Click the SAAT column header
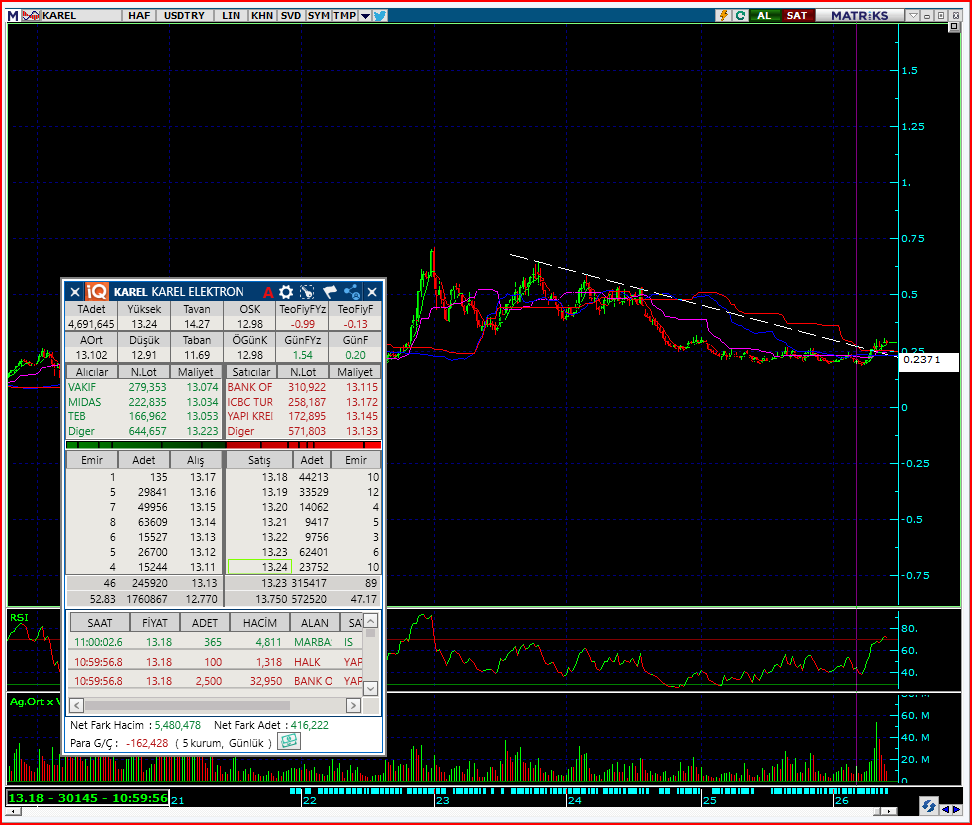This screenshot has height=825, width=972. tap(99, 623)
